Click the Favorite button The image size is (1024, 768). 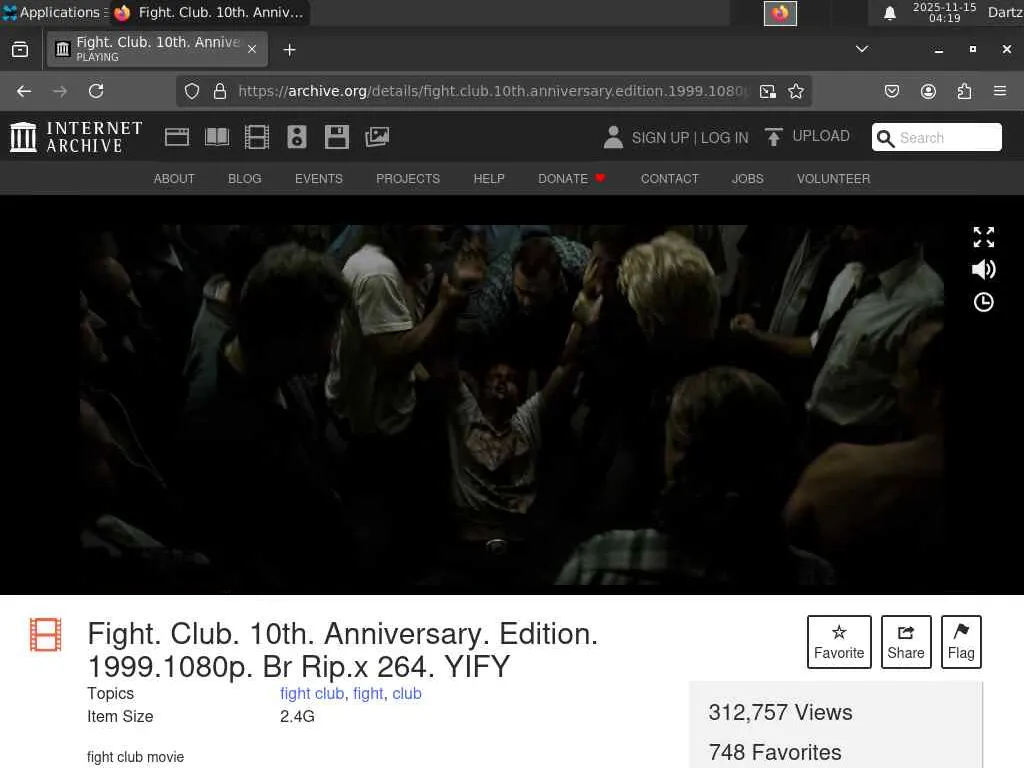839,642
